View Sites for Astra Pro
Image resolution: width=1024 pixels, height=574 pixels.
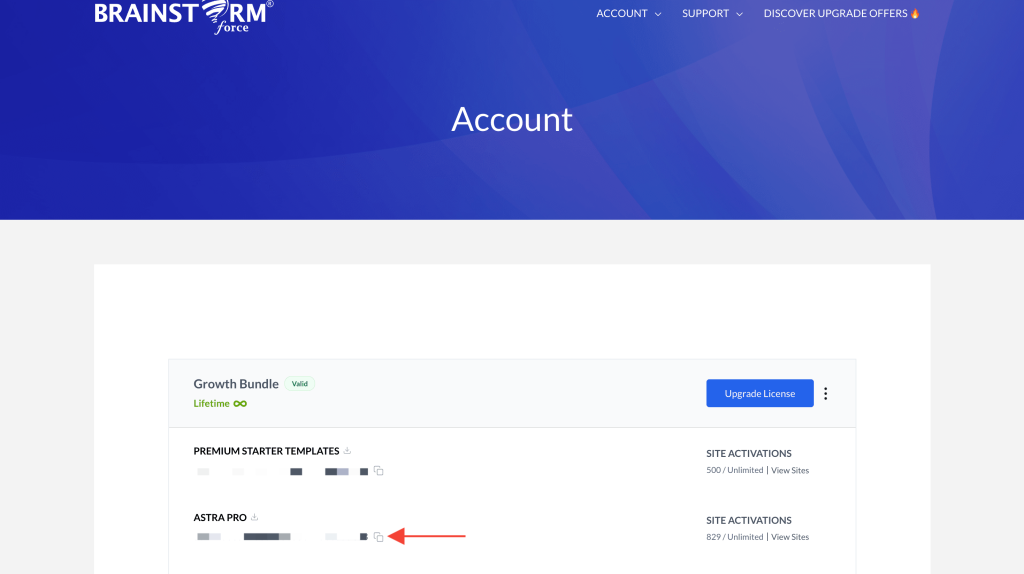tap(790, 537)
